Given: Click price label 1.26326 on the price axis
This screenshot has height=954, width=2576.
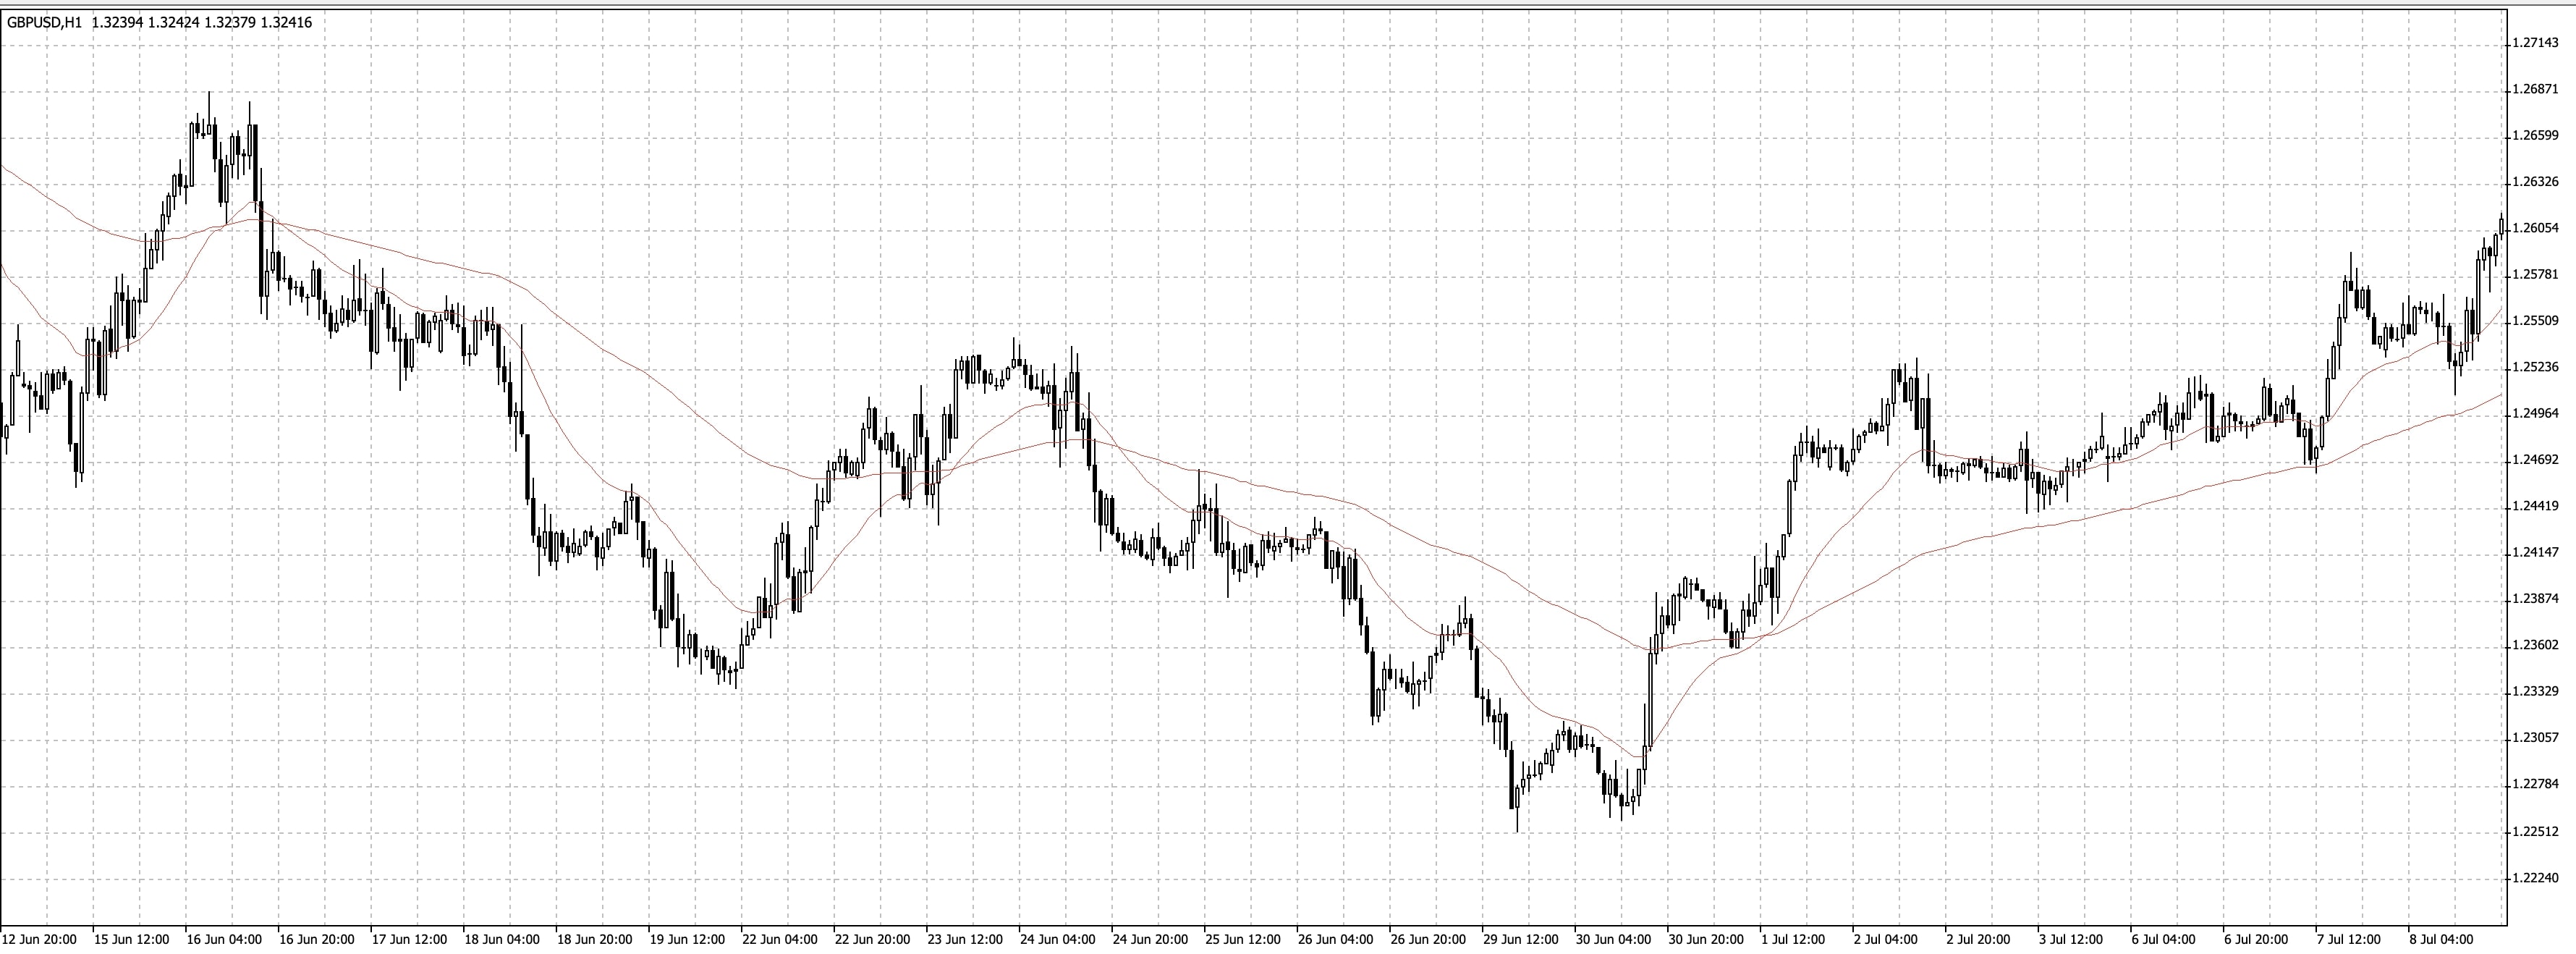Looking at the screenshot, I should click(2537, 182).
